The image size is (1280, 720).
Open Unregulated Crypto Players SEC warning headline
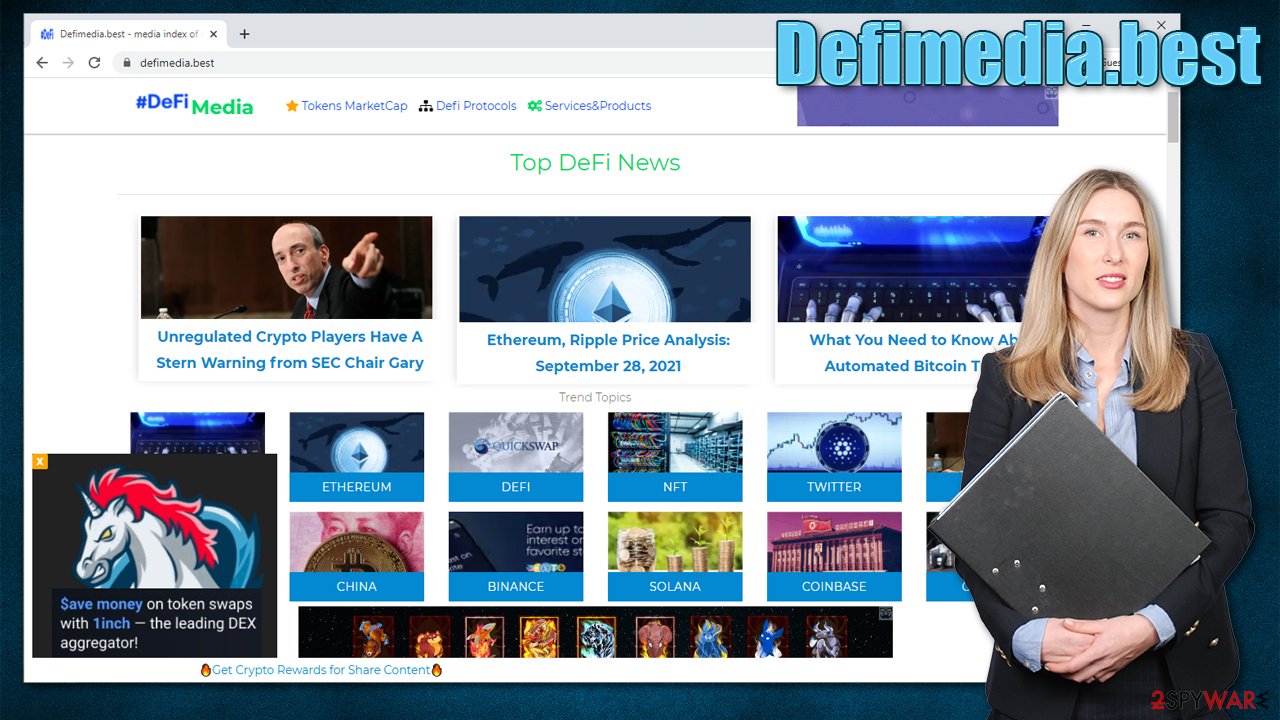[290, 350]
